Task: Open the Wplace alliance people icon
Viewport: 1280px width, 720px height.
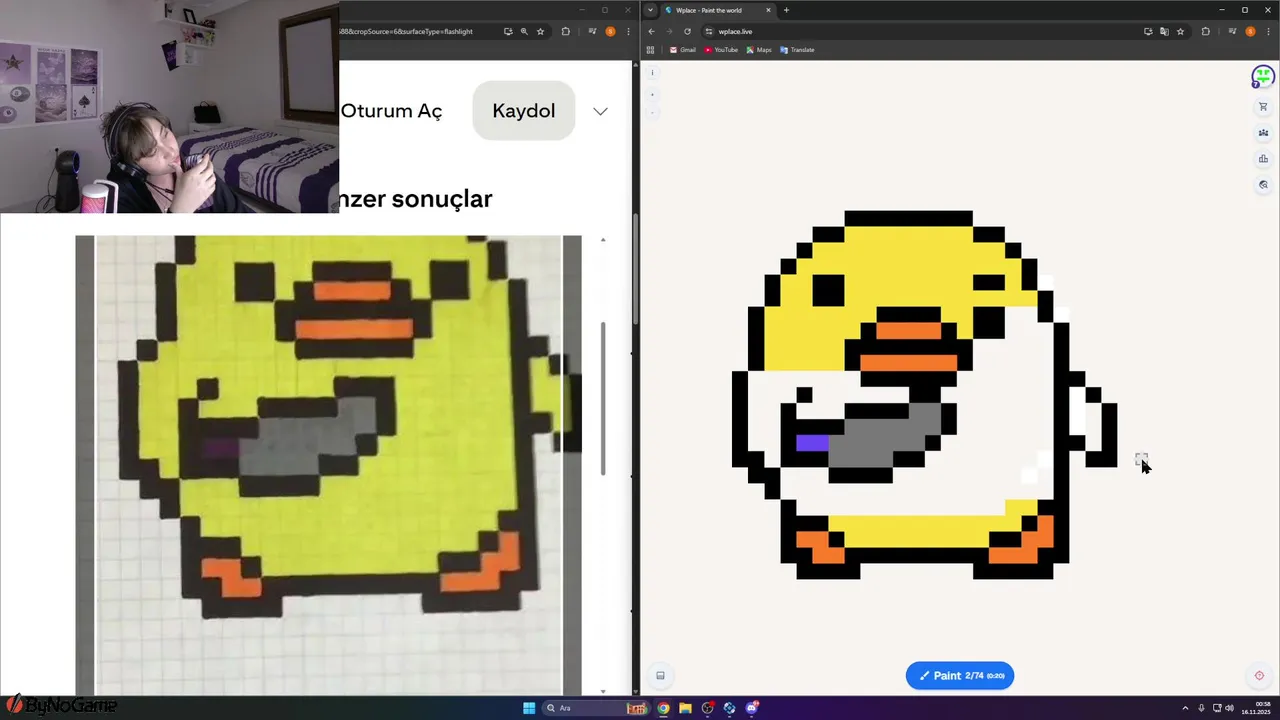Action: (x=1263, y=133)
